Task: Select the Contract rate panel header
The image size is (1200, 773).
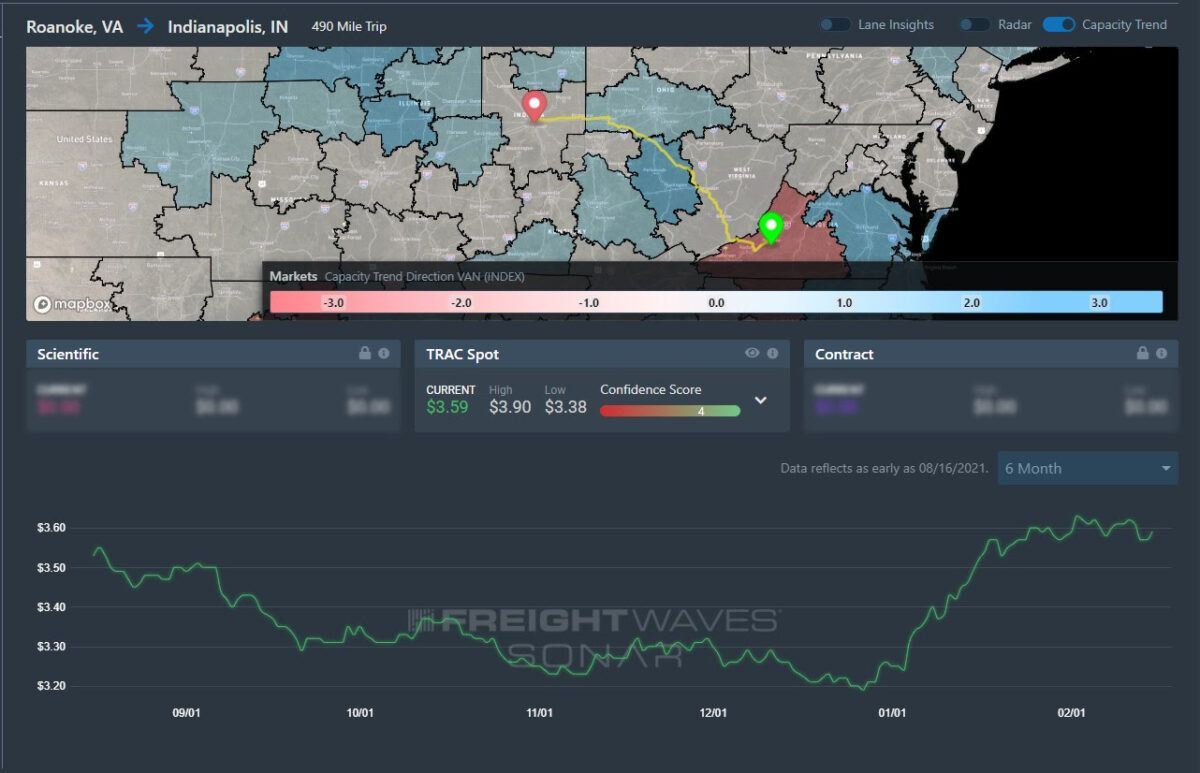Action: (x=844, y=354)
